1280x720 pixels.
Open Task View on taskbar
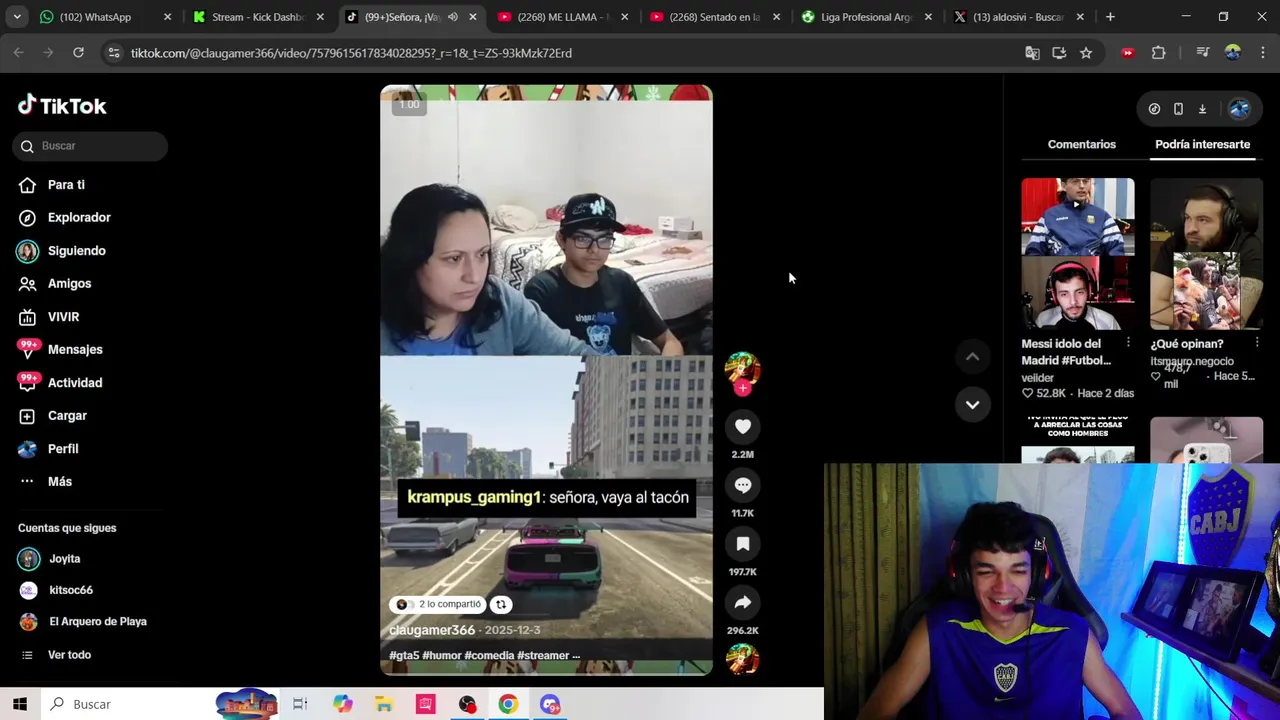[300, 704]
